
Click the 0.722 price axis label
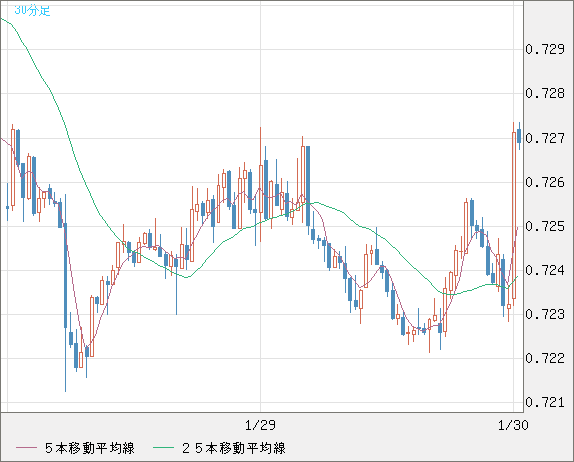point(545,358)
